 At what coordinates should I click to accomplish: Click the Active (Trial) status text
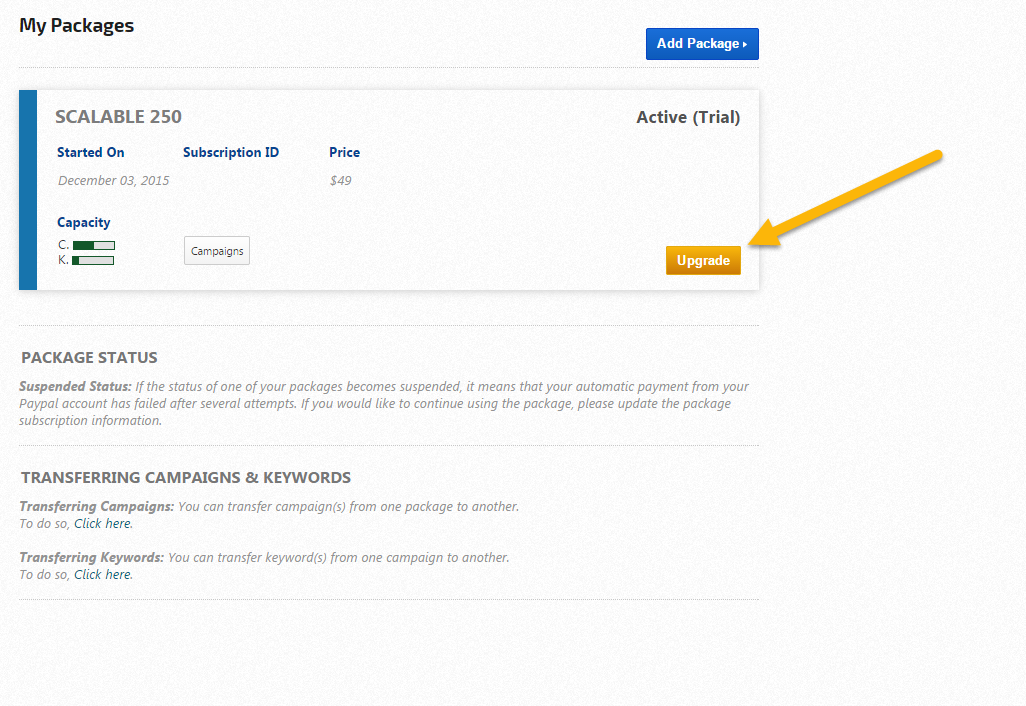point(688,117)
